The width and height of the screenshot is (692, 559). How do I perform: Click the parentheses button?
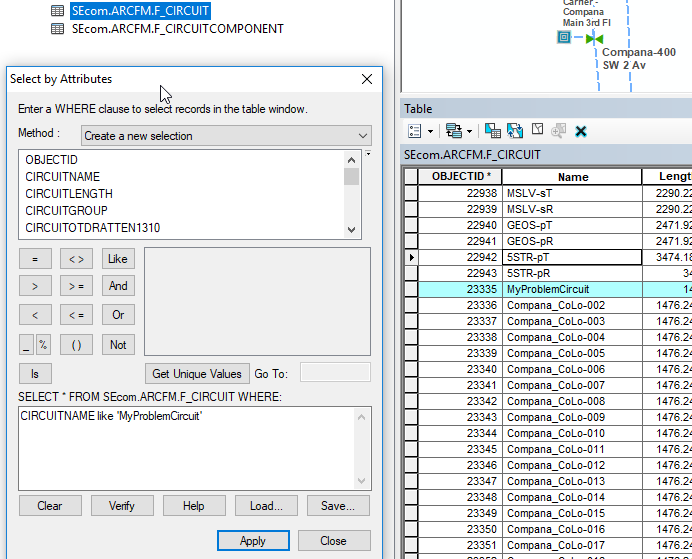pyautogui.click(x=76, y=345)
